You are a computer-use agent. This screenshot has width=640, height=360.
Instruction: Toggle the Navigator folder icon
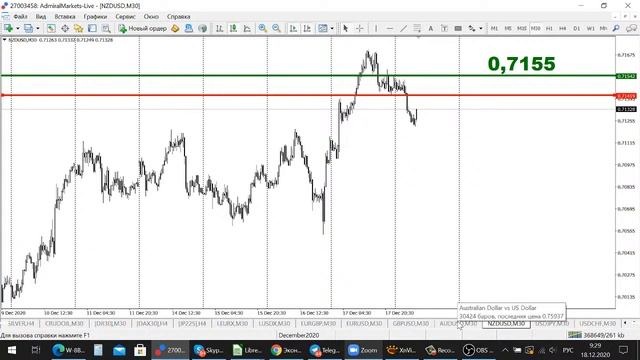coord(78,28)
